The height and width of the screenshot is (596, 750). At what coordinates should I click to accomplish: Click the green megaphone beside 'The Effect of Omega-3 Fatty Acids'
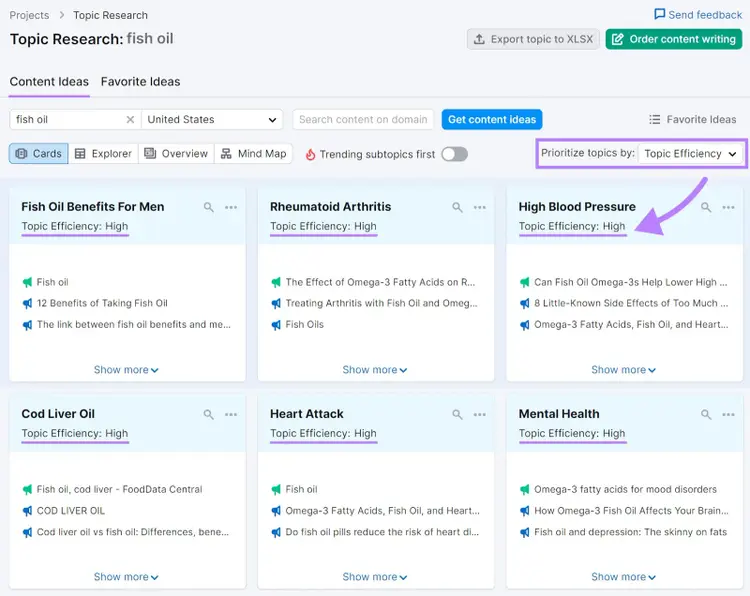(x=276, y=282)
